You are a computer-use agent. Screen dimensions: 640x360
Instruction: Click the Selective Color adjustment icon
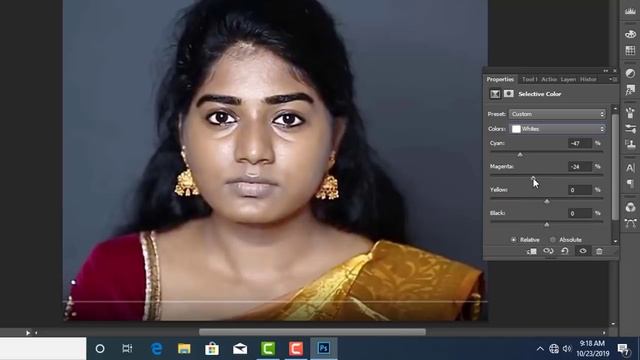click(495, 94)
